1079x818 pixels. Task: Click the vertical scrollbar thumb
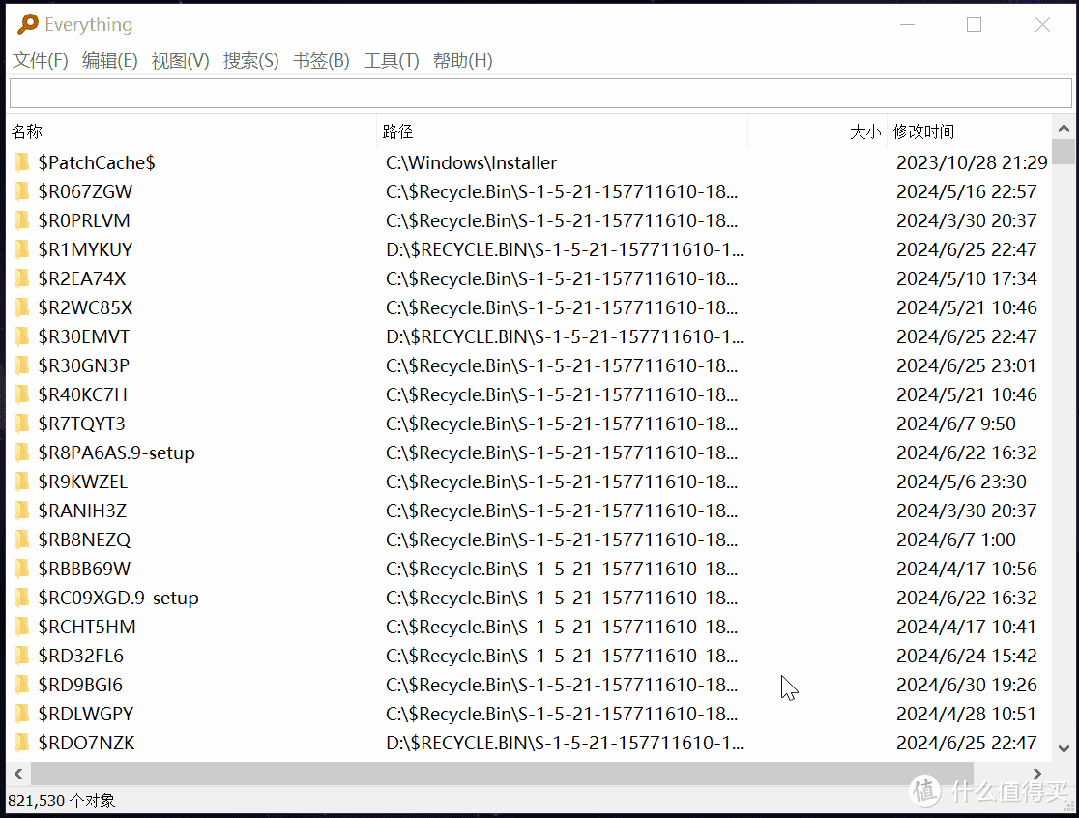tap(1063, 151)
